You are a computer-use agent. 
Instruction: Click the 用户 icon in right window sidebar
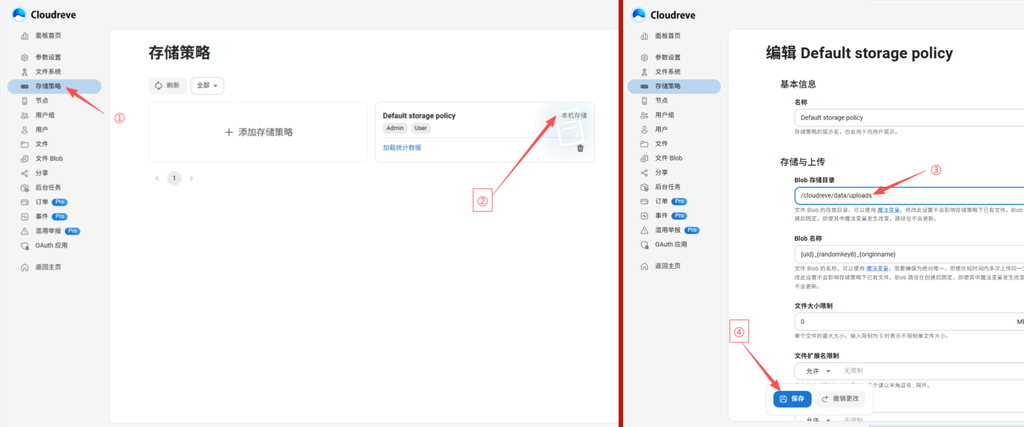[x=645, y=129]
